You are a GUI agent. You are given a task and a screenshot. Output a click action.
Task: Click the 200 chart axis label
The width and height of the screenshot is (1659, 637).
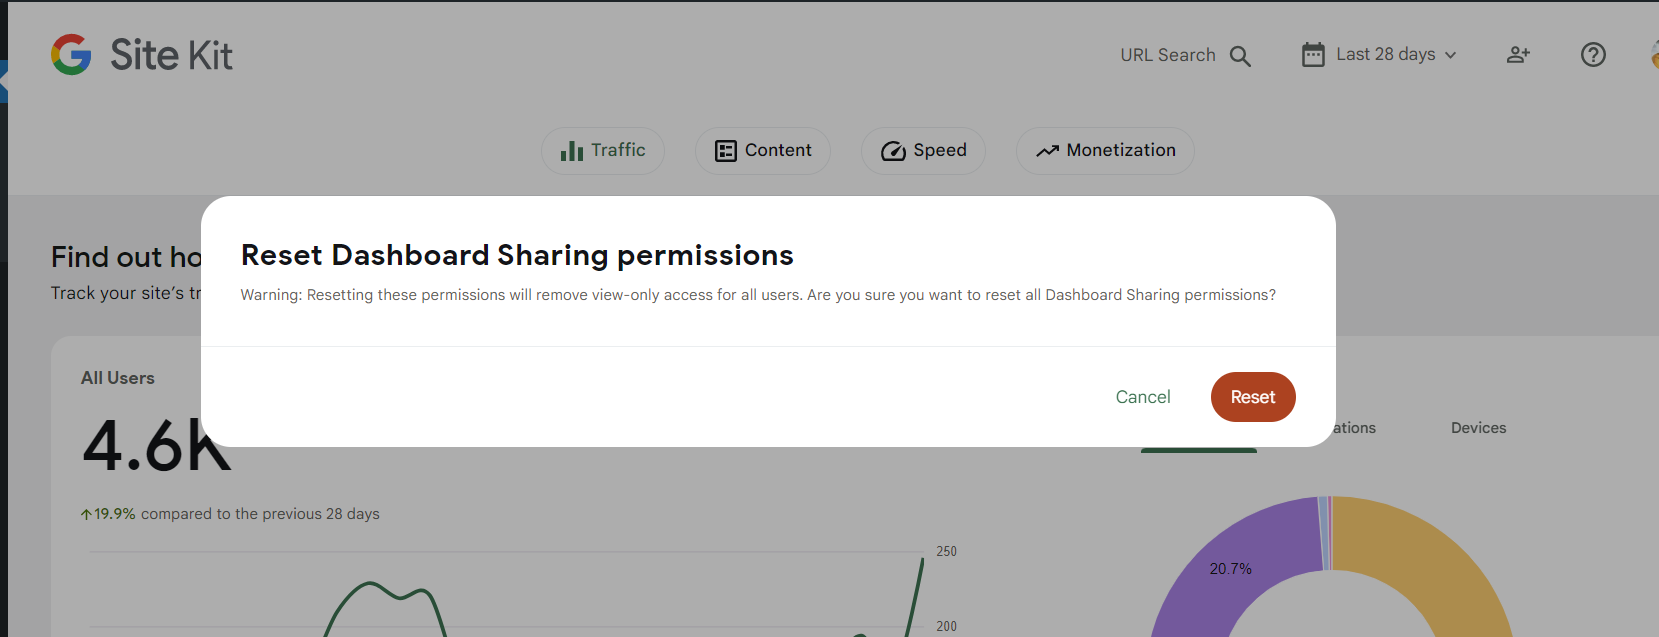coord(946,626)
